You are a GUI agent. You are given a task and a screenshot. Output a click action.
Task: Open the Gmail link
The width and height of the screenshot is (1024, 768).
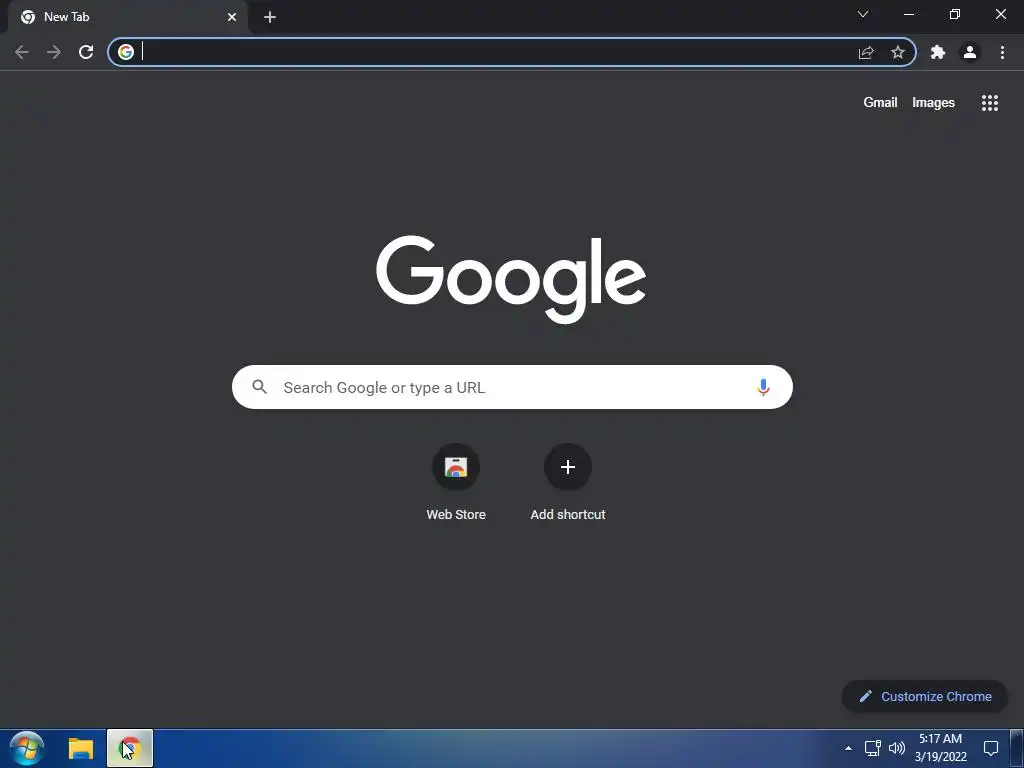click(880, 103)
